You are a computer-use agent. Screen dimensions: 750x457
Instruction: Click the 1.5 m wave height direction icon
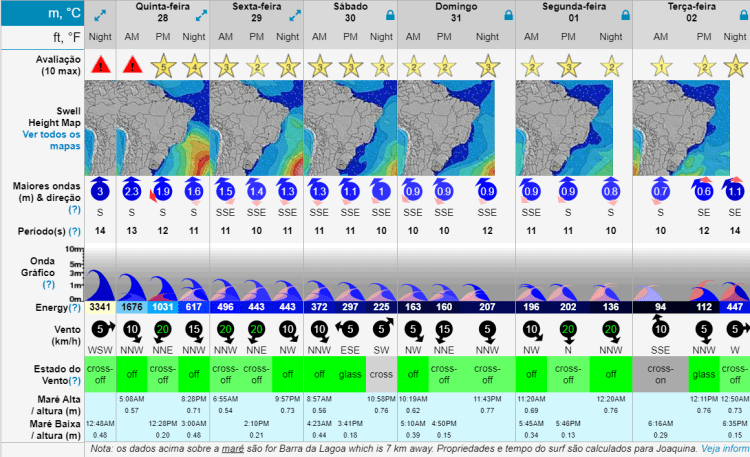click(x=225, y=190)
